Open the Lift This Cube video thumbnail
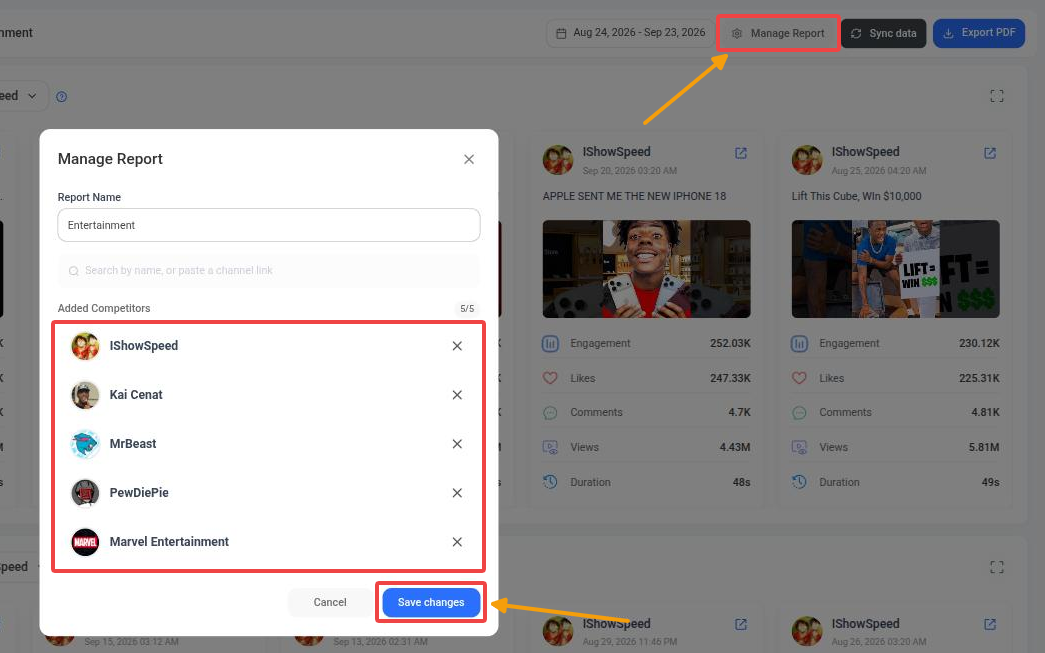Viewport: 1045px width, 653px height. point(896,269)
